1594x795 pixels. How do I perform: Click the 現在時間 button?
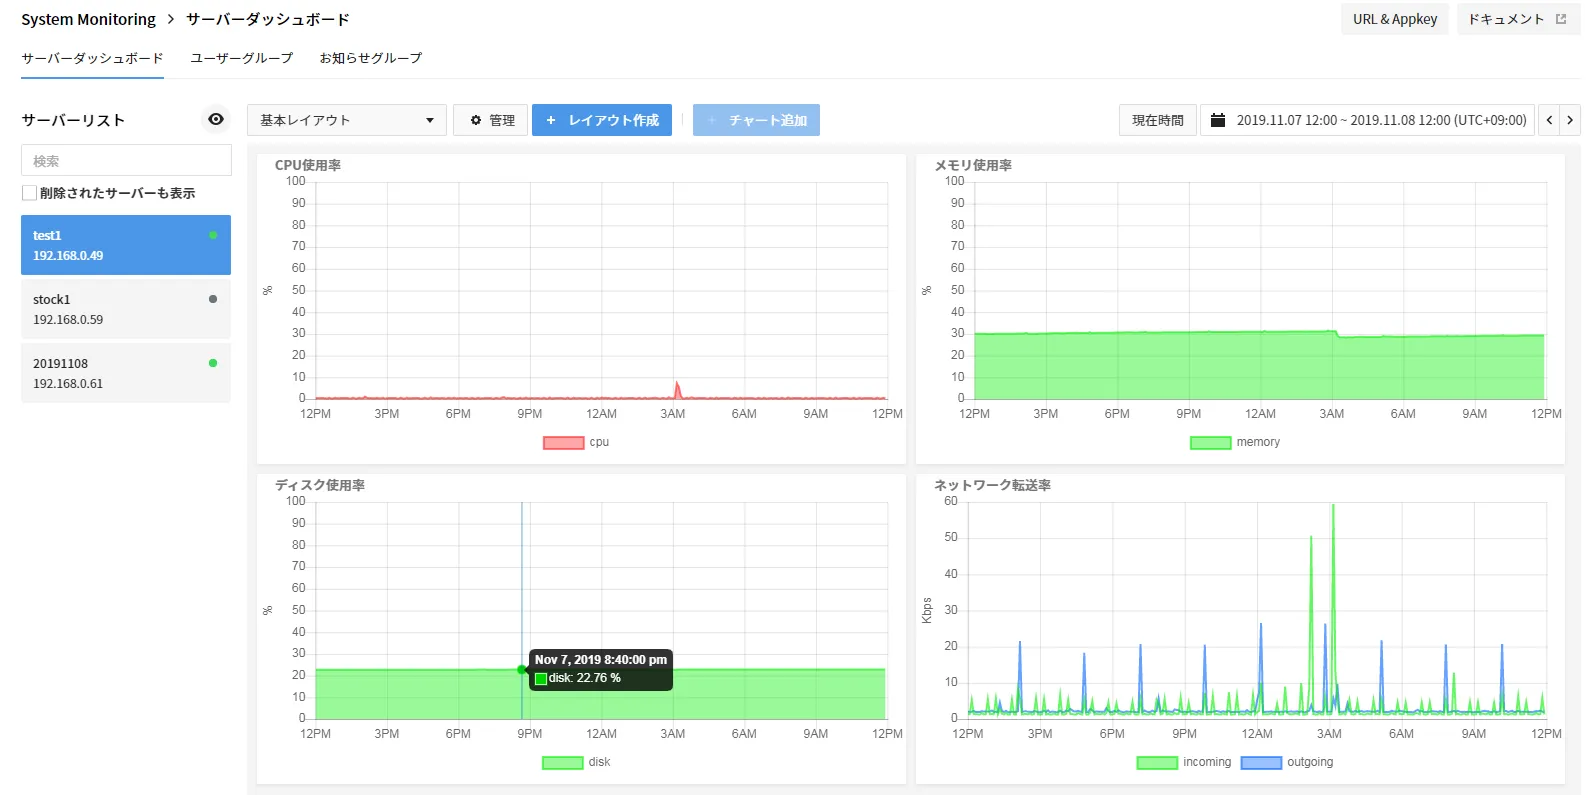[1157, 120]
